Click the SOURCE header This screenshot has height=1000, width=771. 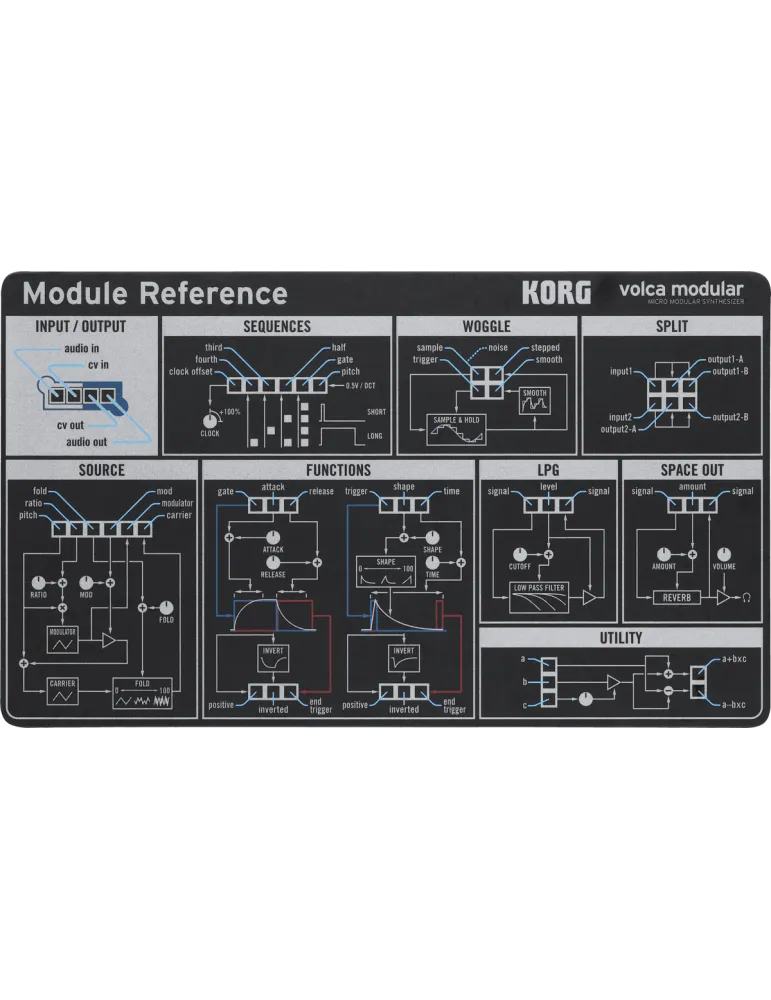(101, 470)
